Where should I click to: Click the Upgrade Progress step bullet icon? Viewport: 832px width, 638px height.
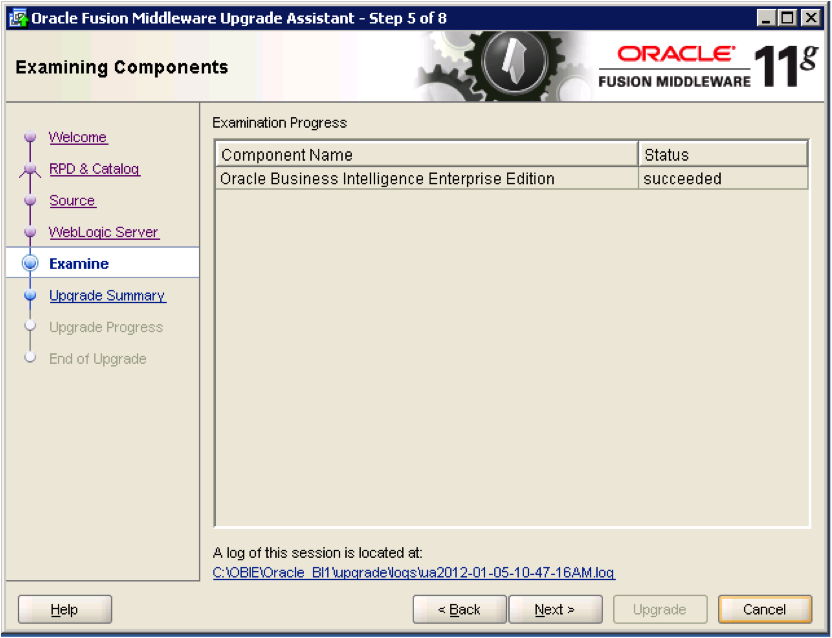[x=30, y=325]
